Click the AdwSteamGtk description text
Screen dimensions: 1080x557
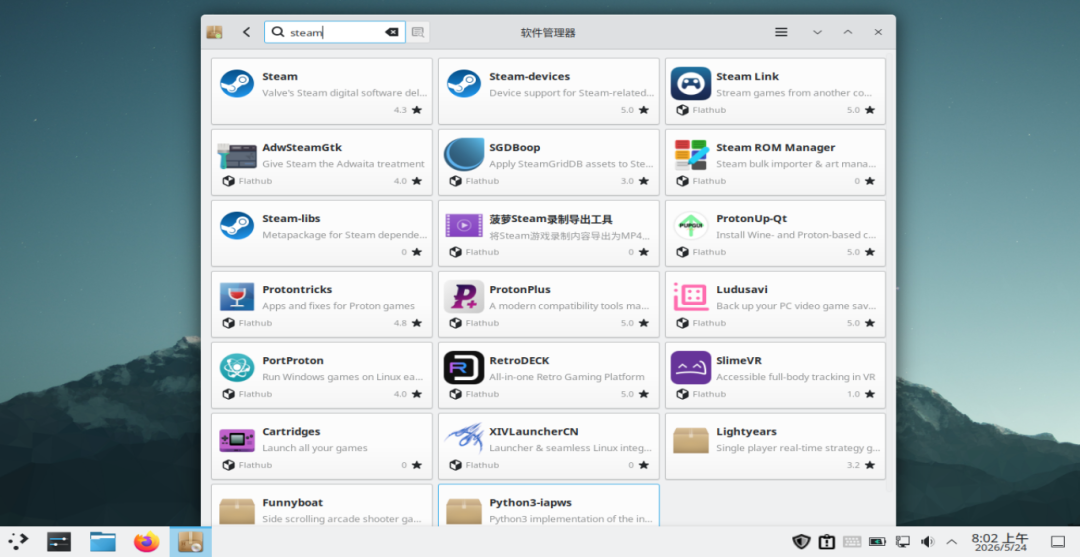(x=343, y=164)
